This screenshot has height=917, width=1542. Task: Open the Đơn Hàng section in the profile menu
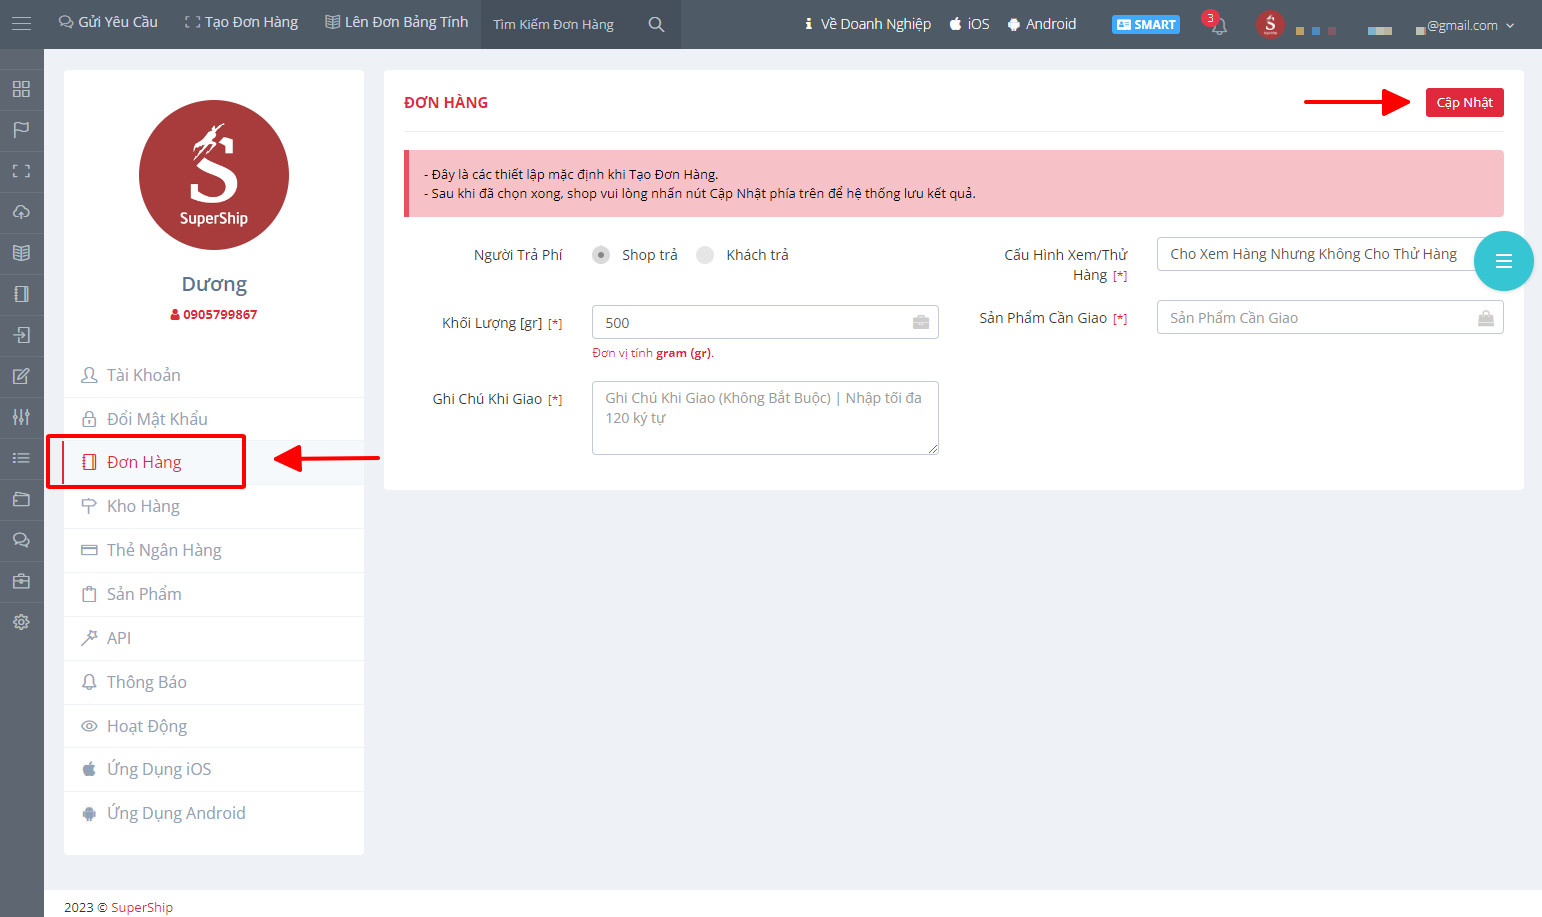214,462
